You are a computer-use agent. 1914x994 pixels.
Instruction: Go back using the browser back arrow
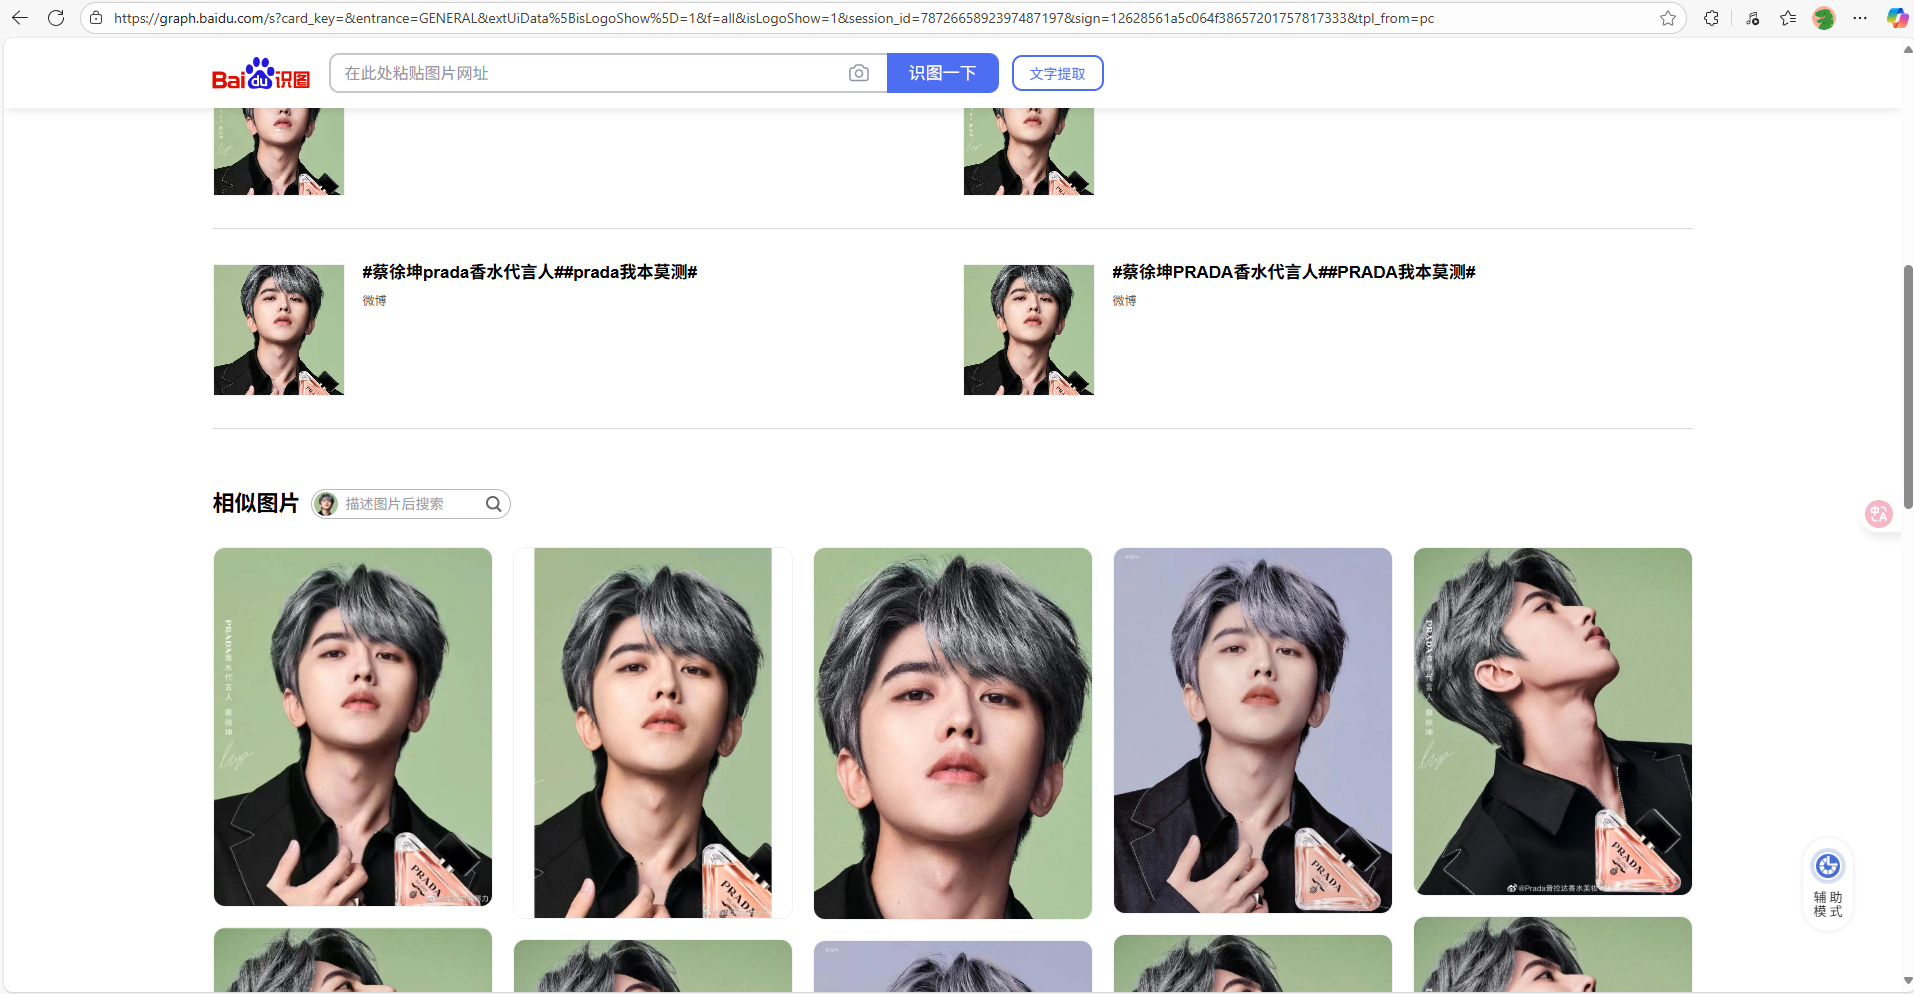[x=20, y=18]
